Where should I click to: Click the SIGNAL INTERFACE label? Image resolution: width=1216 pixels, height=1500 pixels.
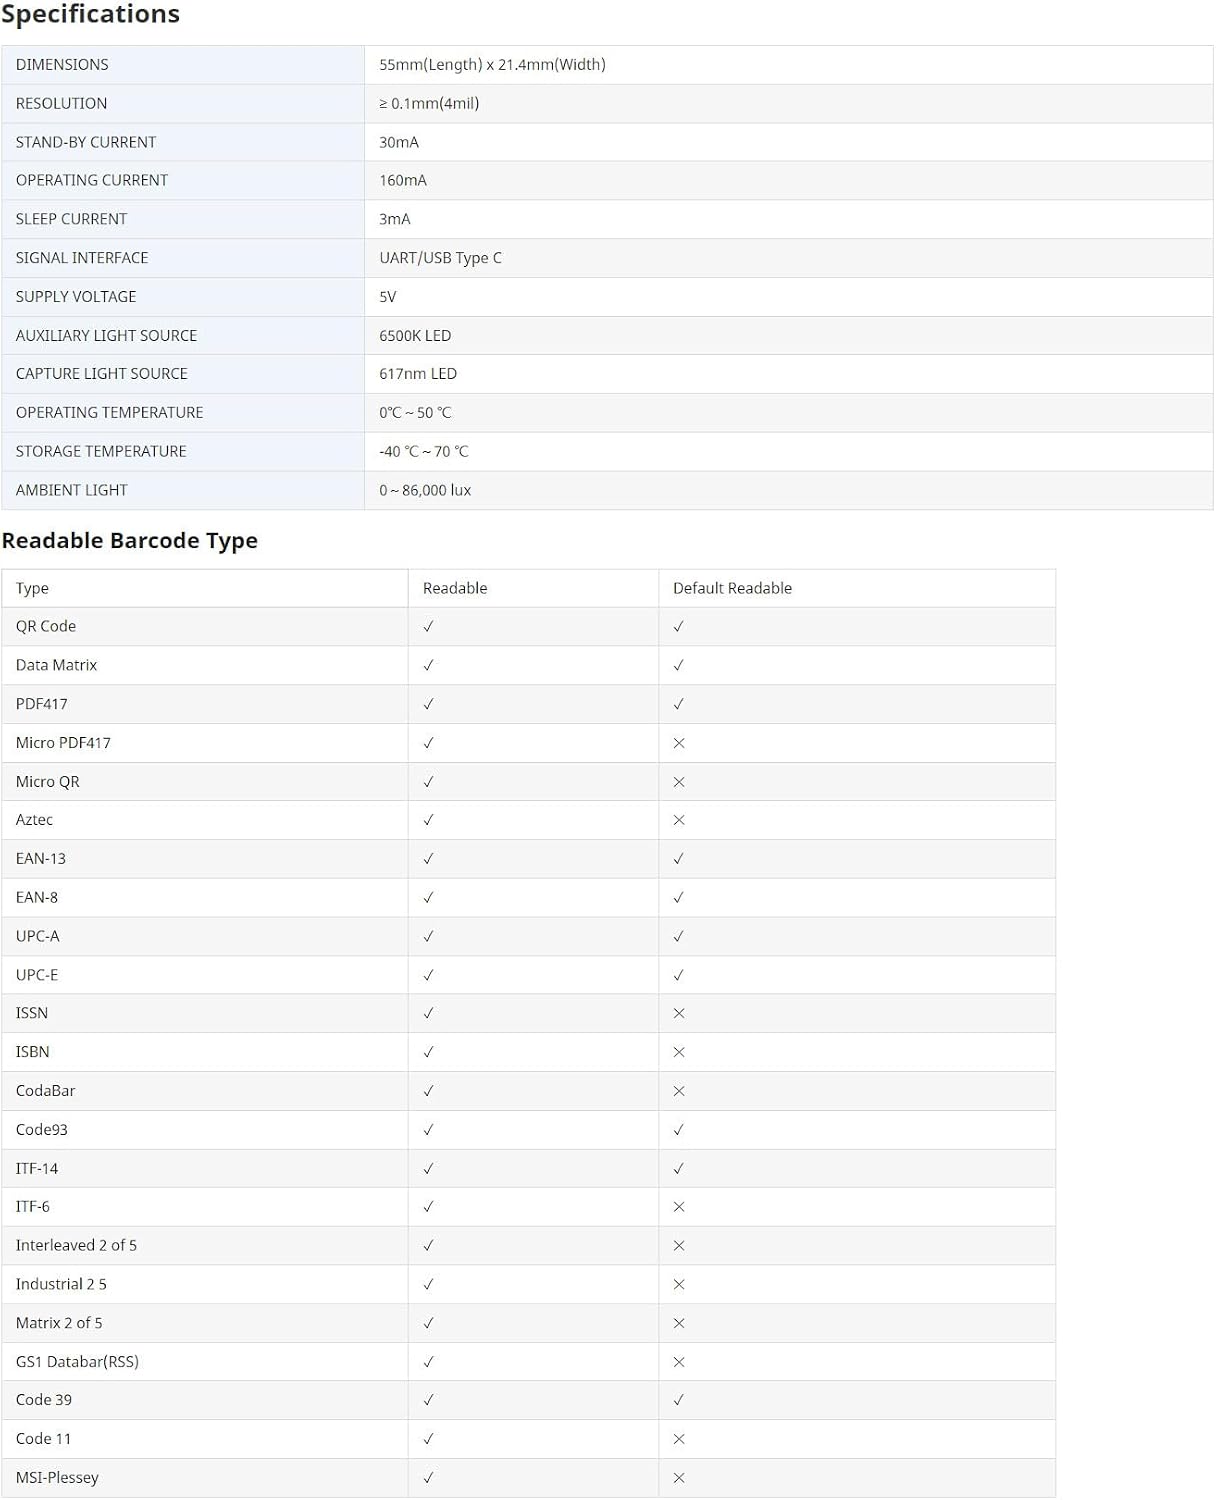[x=82, y=258]
